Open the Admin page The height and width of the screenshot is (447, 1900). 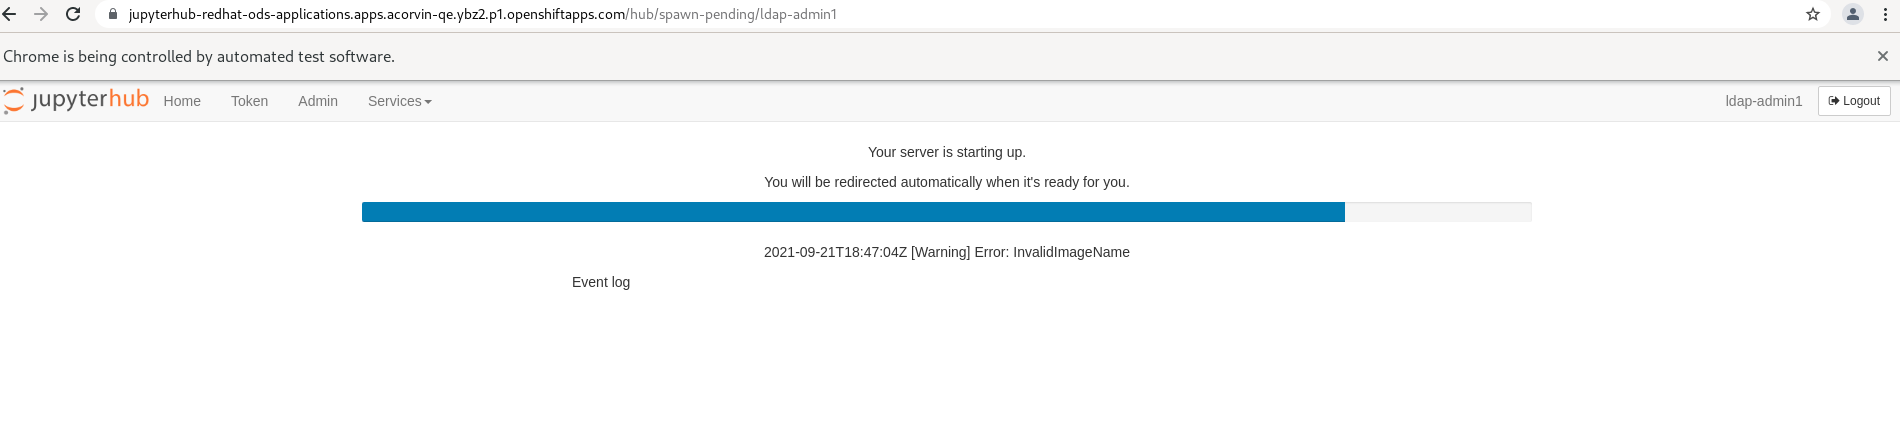point(318,101)
